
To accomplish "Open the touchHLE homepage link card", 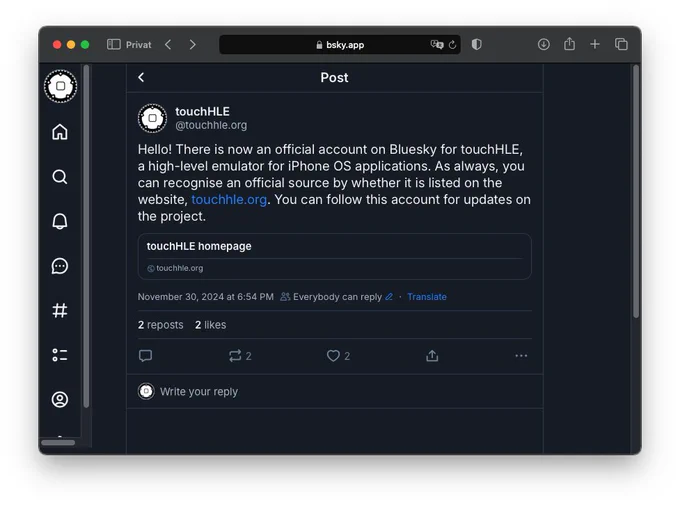I will pos(334,256).
